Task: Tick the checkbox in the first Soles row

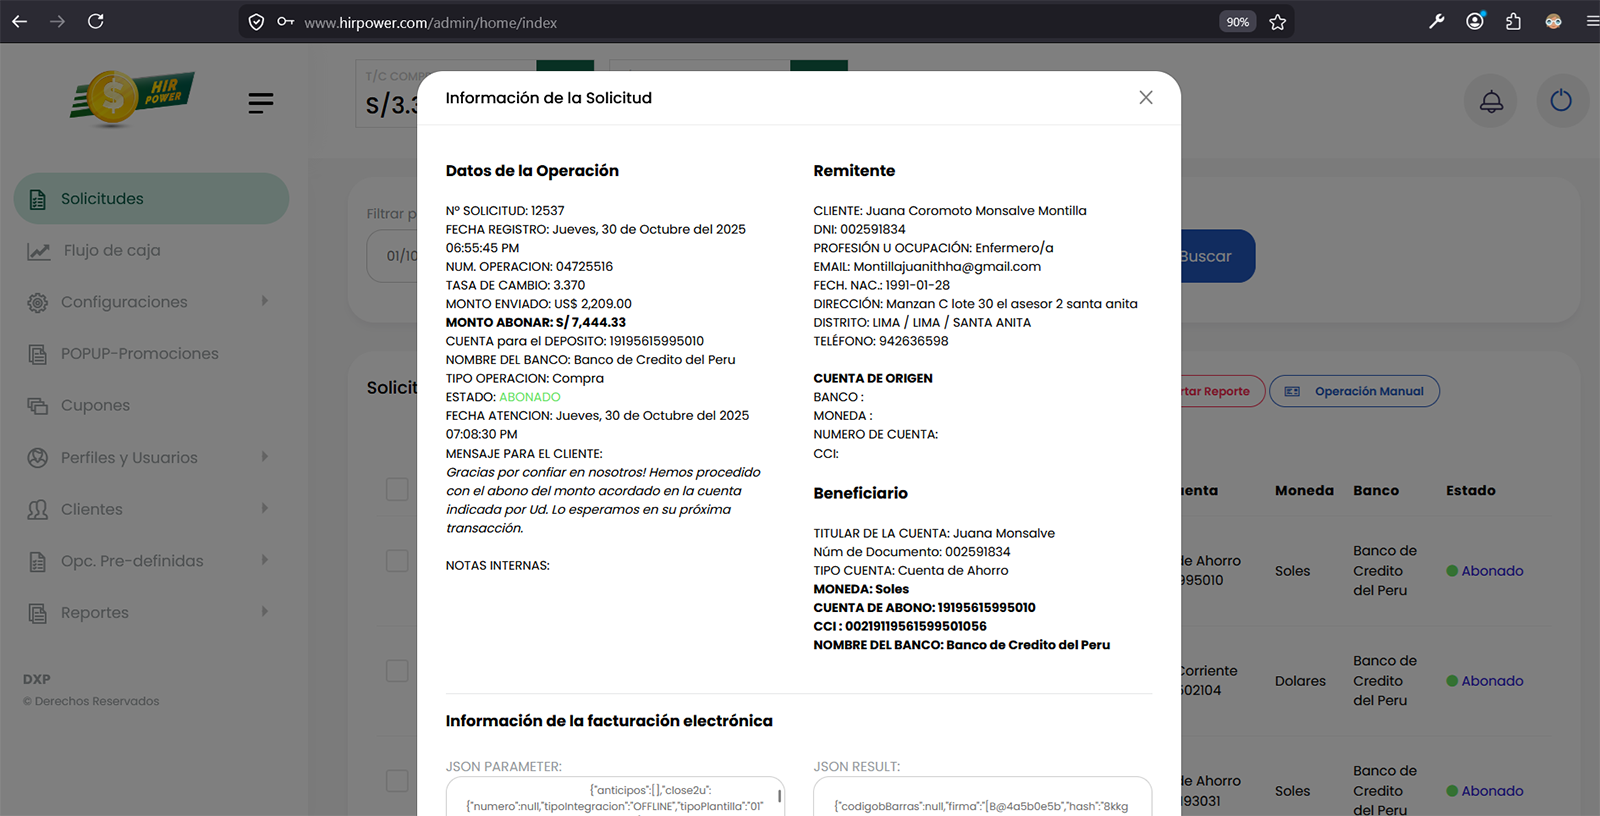Action: [x=397, y=560]
